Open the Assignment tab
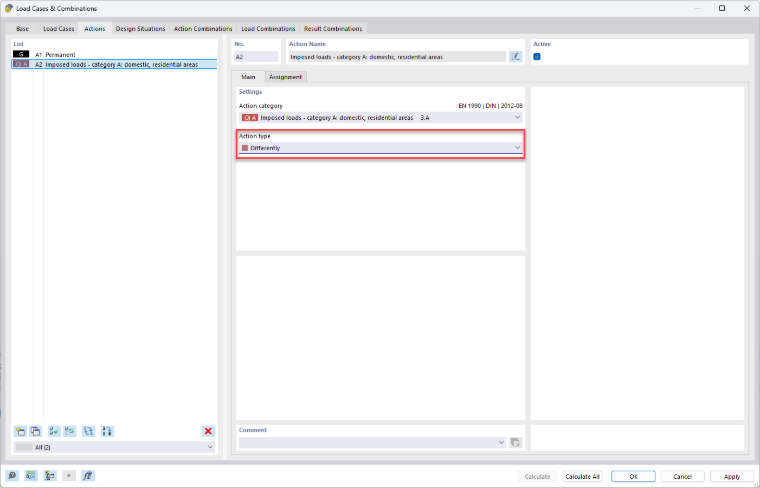Viewport: 760px width, 488px height. click(285, 77)
